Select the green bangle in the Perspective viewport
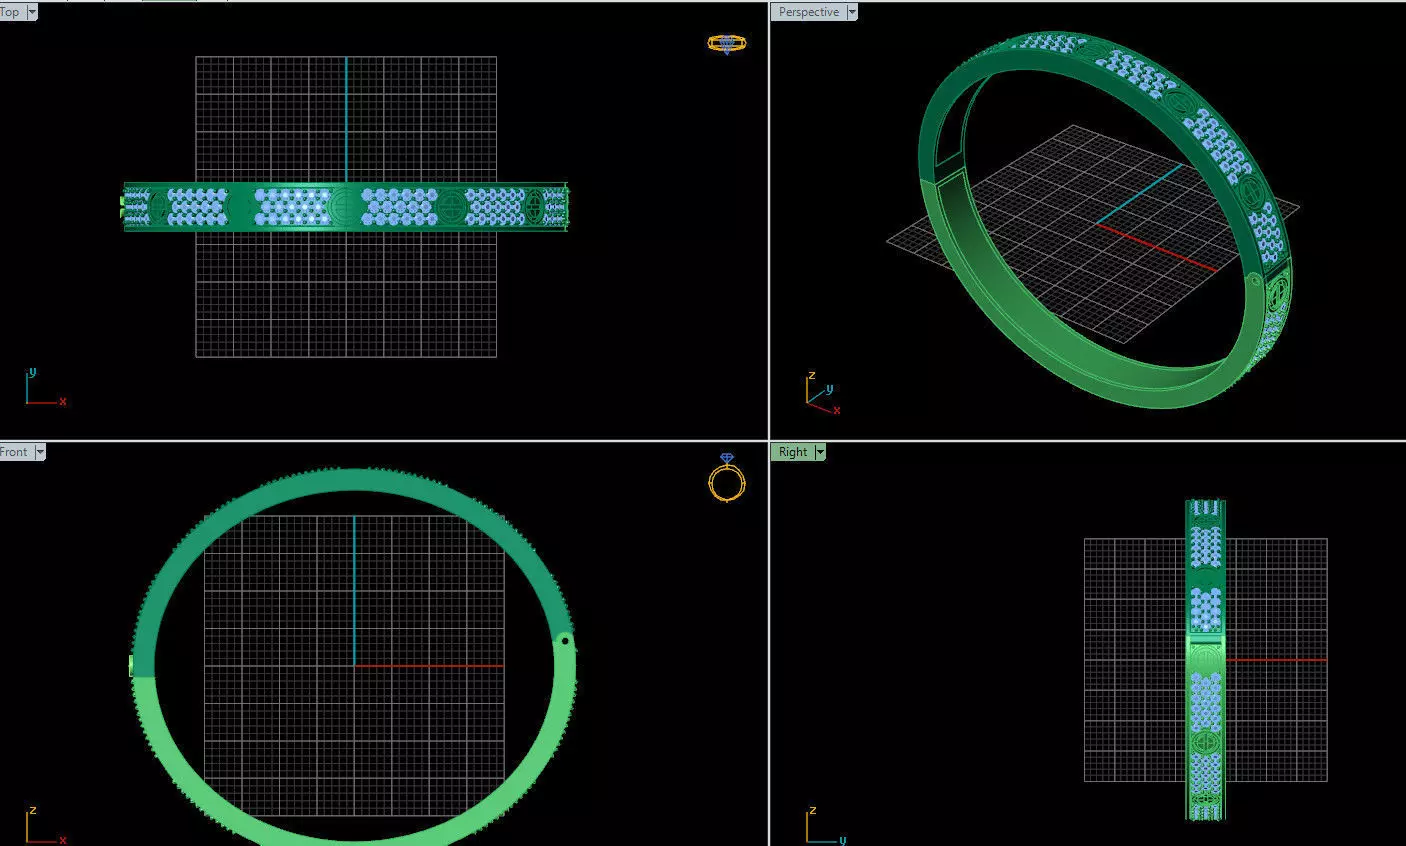Screen dimensions: 1406x846 click(x=1105, y=218)
